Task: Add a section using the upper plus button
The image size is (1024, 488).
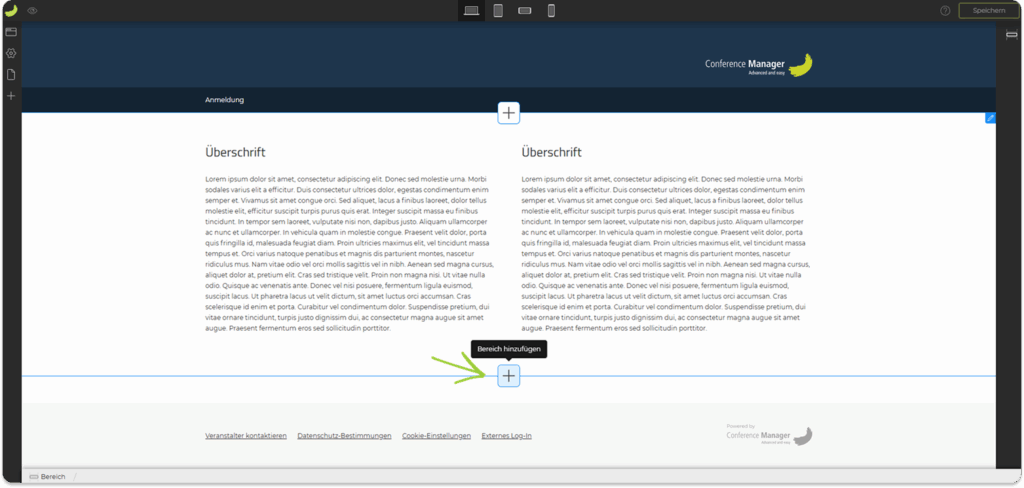Action: 509,113
